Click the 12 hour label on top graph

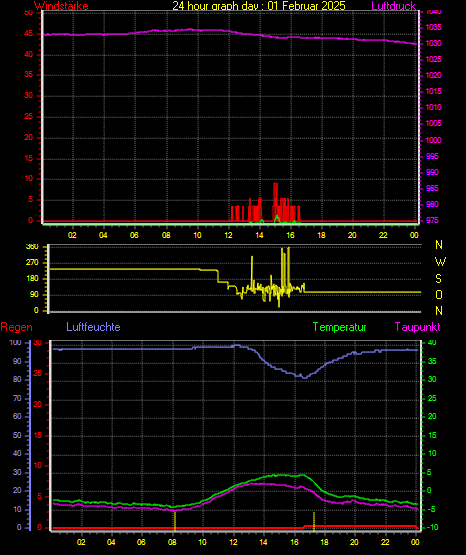228,235
